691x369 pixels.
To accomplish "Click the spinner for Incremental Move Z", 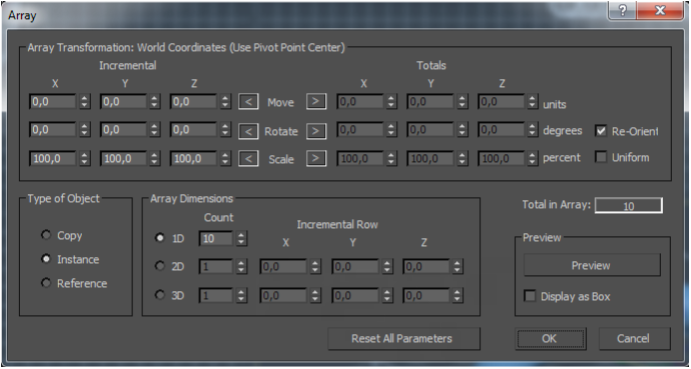I will (x=225, y=102).
